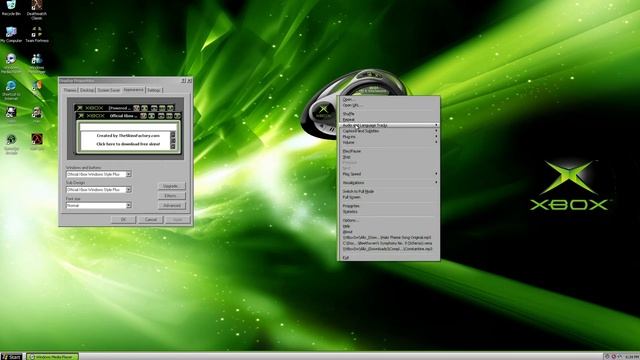The width and height of the screenshot is (640, 360).
Task: Click preview text 'Created by TheSkinsFactory.com'
Action: (128, 136)
